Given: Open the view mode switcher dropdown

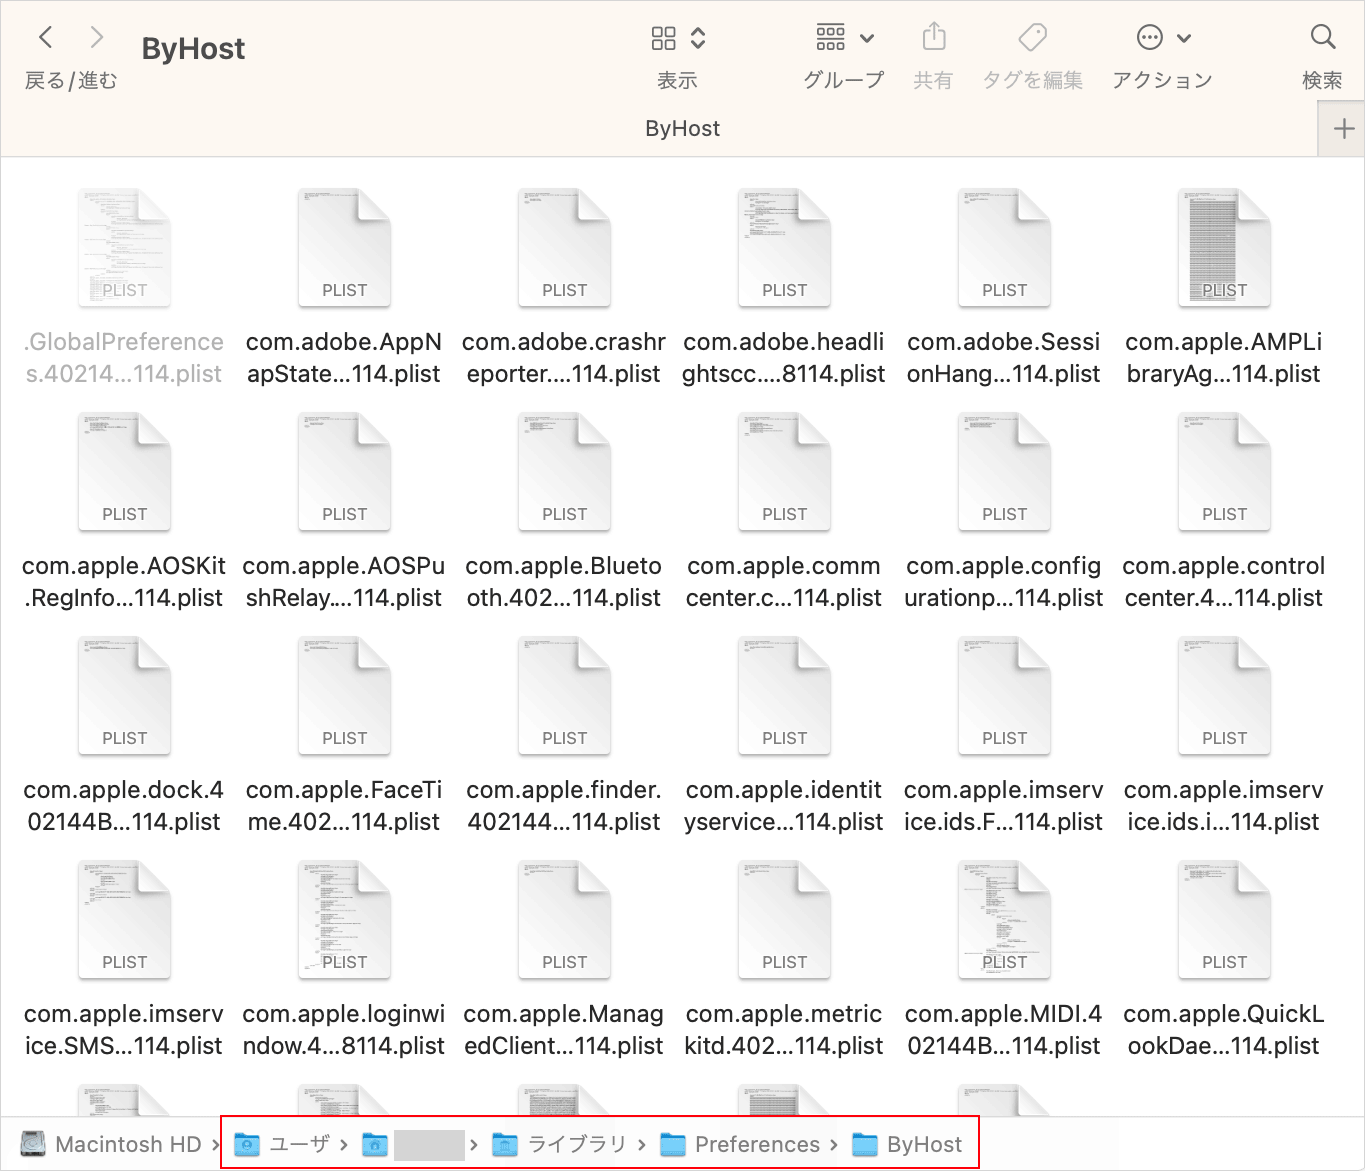Looking at the screenshot, I should pos(678,38).
